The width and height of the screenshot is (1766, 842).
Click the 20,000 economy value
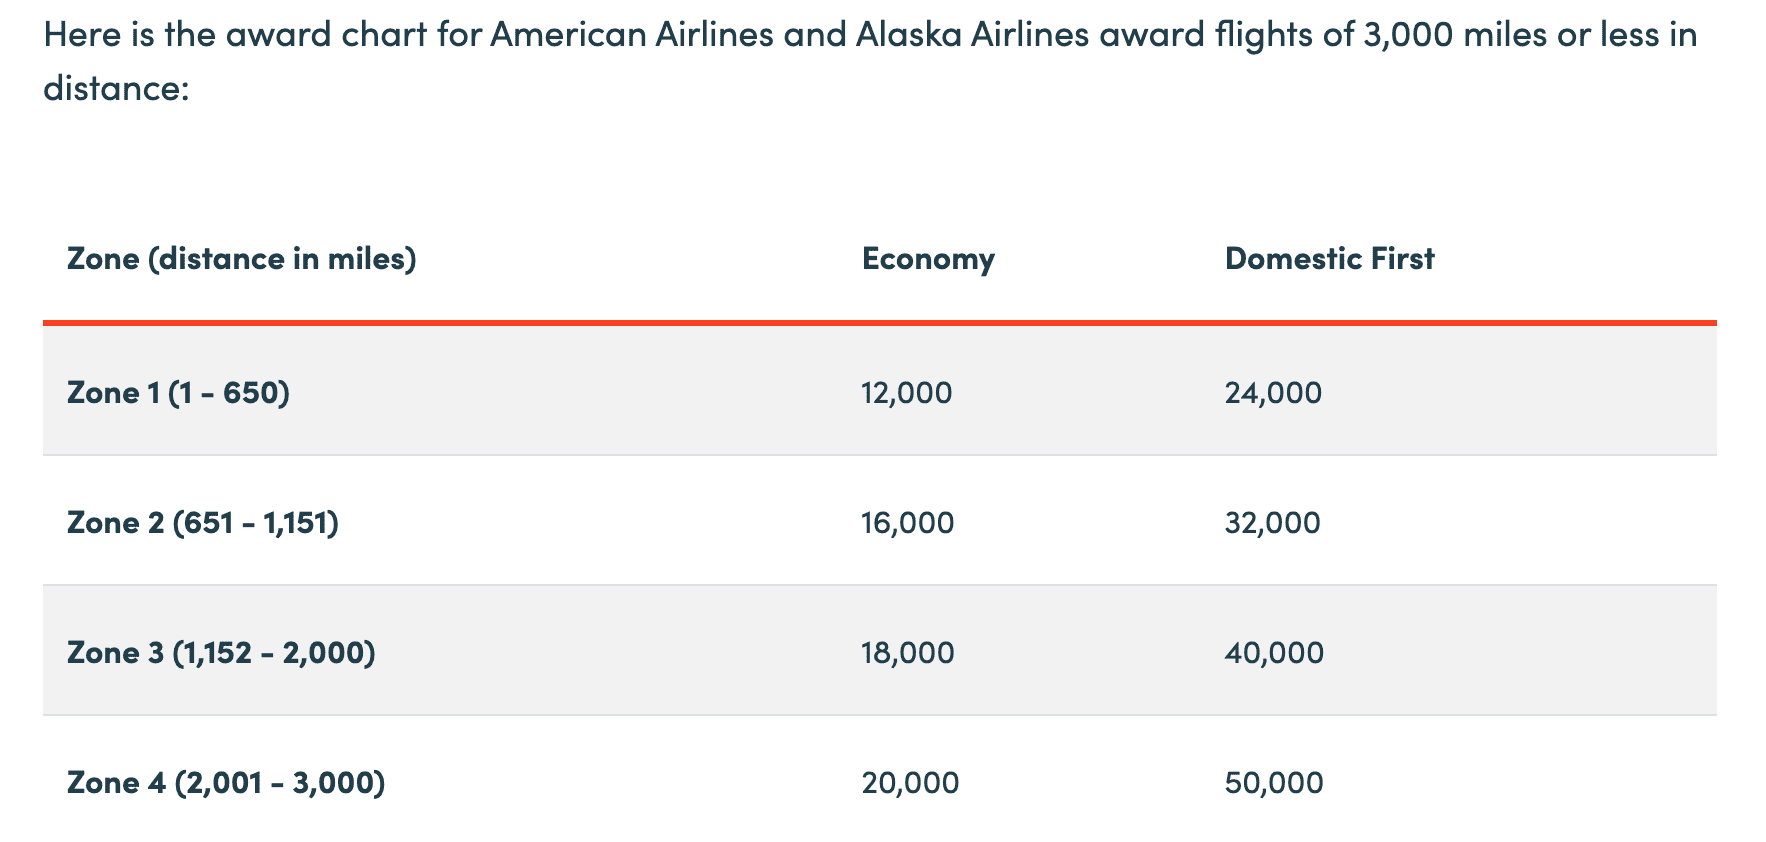point(910,782)
